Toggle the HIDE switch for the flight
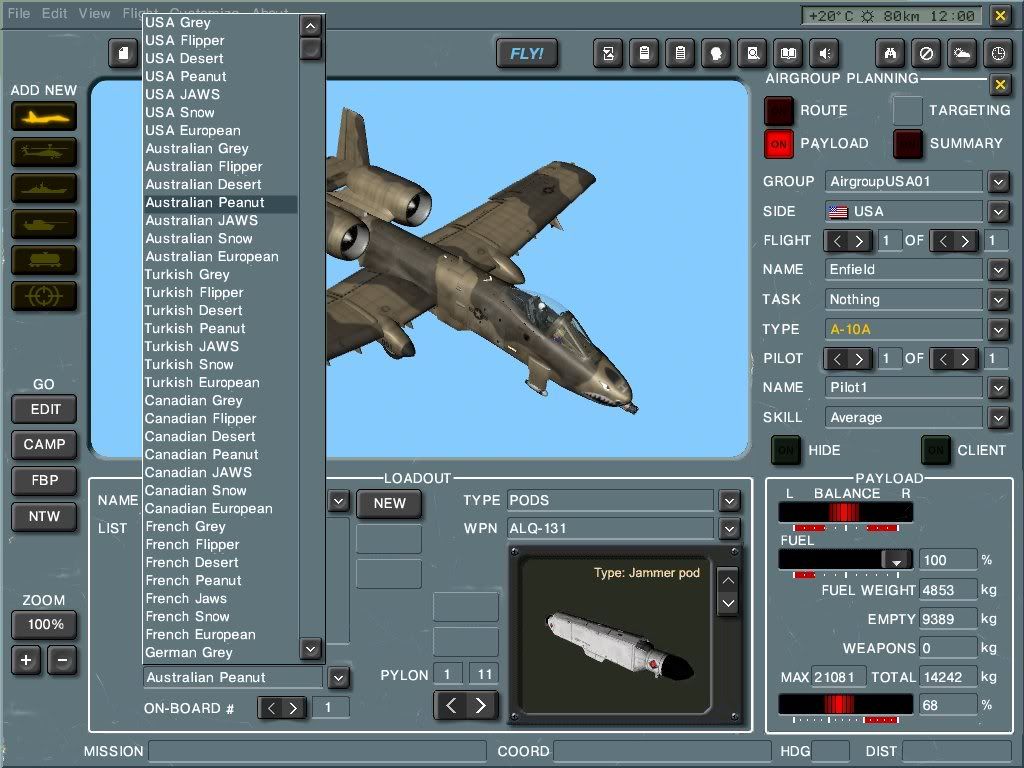Viewport: 1024px width, 768px height. [x=785, y=450]
